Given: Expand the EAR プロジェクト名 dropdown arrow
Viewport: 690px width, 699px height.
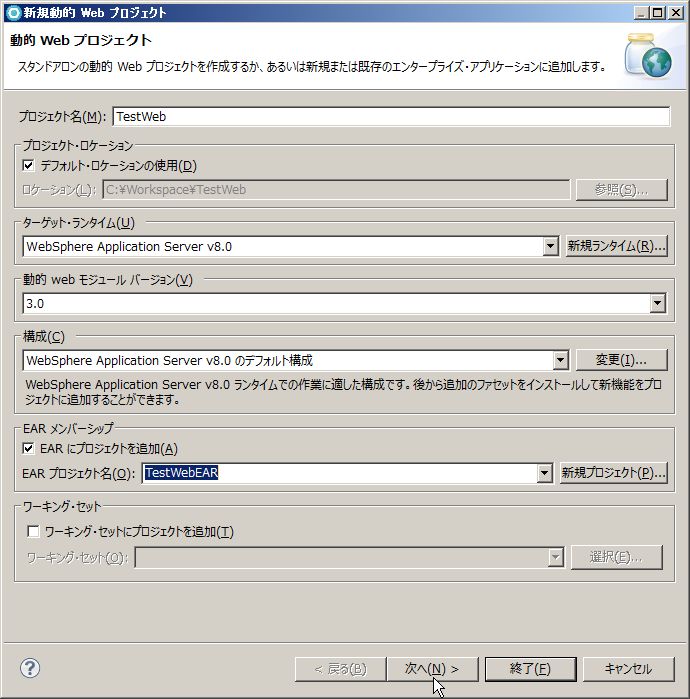Looking at the screenshot, I should (x=544, y=473).
